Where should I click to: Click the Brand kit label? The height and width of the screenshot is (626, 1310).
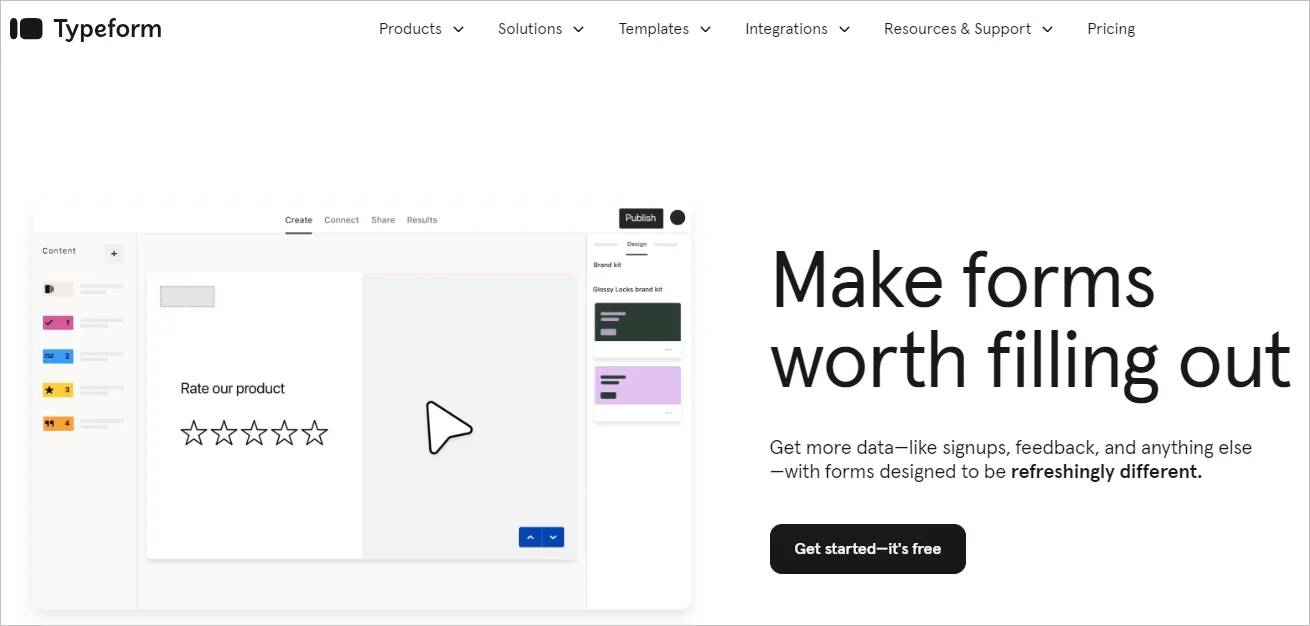(x=607, y=265)
